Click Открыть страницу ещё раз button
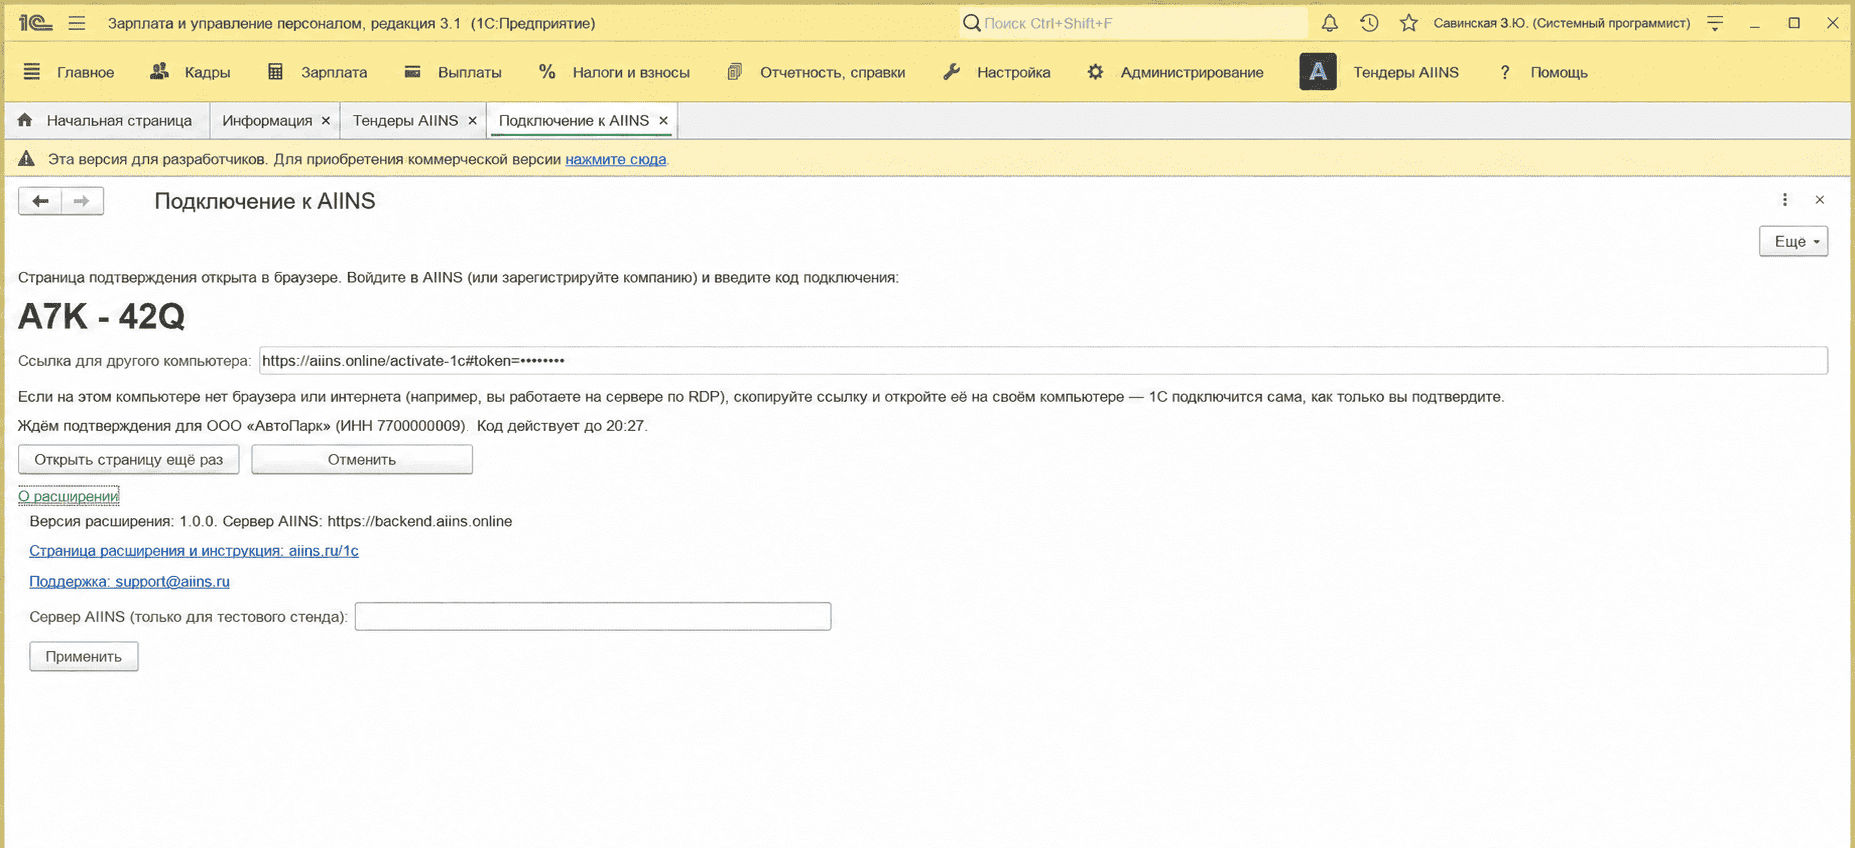This screenshot has height=848, width=1855. [129, 459]
